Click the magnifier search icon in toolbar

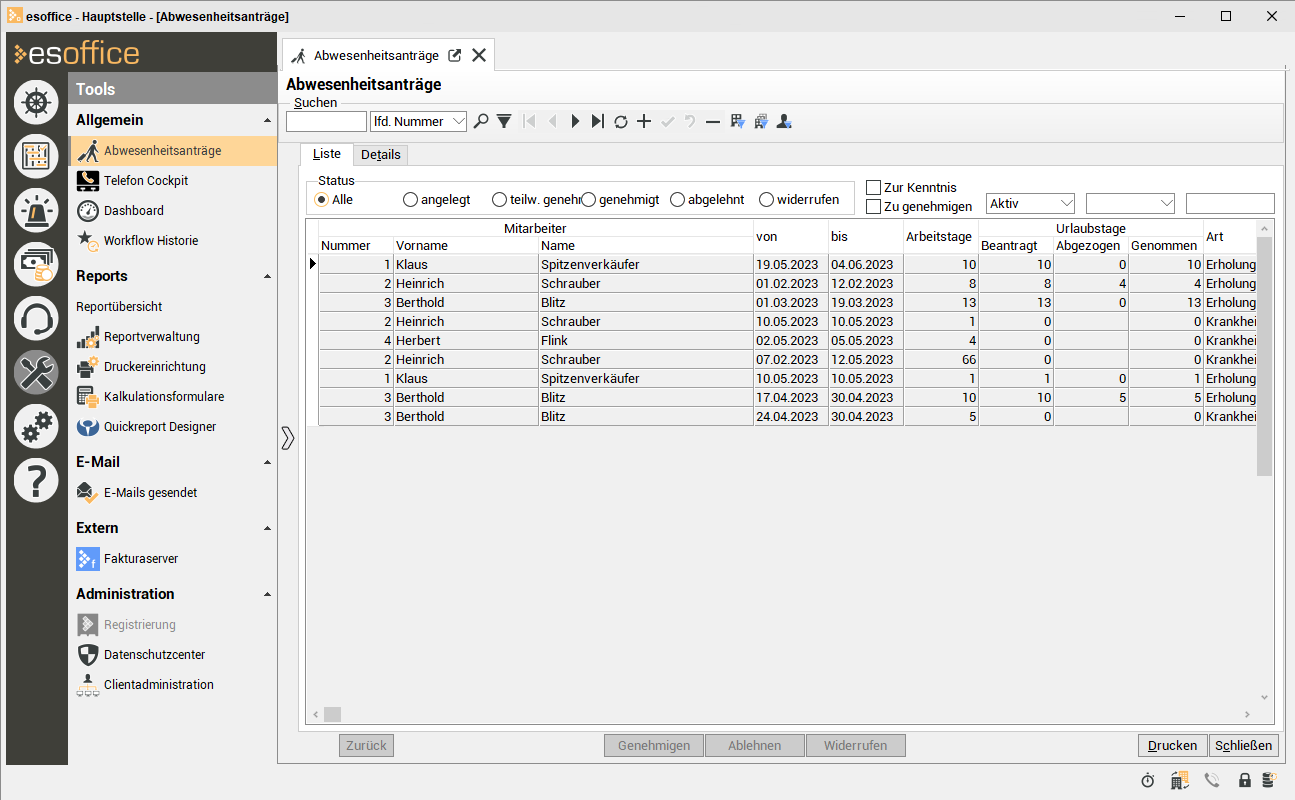pos(481,121)
